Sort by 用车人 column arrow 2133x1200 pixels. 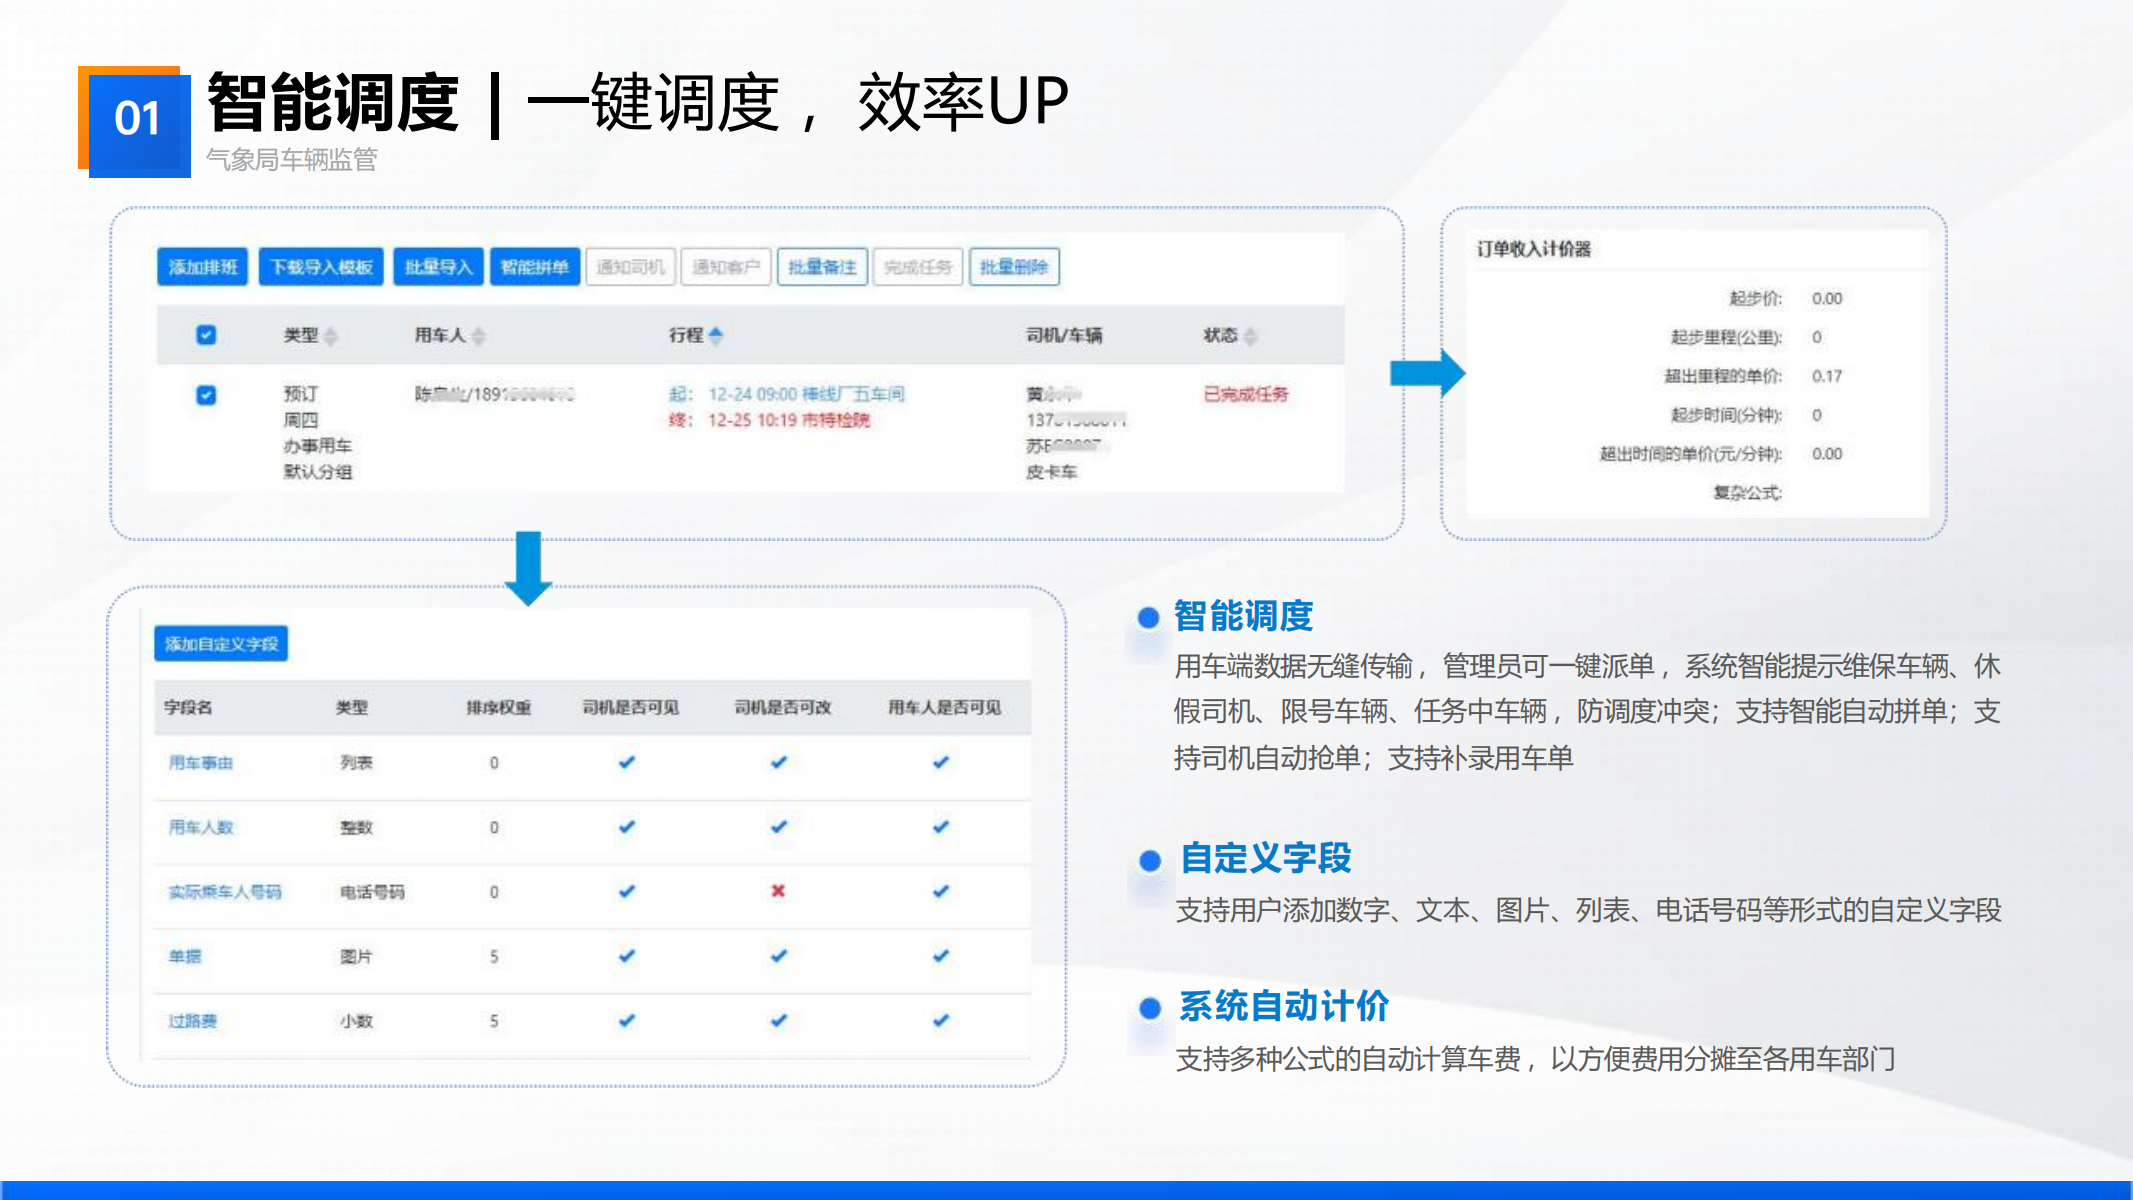pyautogui.click(x=478, y=336)
